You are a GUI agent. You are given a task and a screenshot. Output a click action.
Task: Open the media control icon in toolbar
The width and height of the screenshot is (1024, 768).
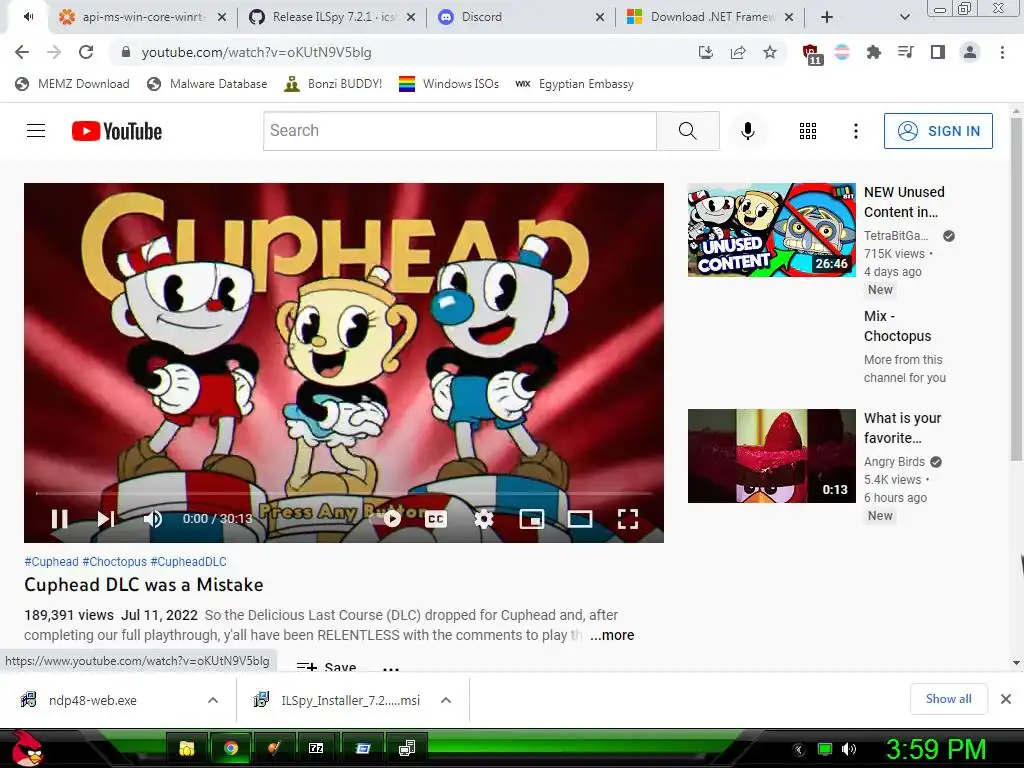pos(906,52)
